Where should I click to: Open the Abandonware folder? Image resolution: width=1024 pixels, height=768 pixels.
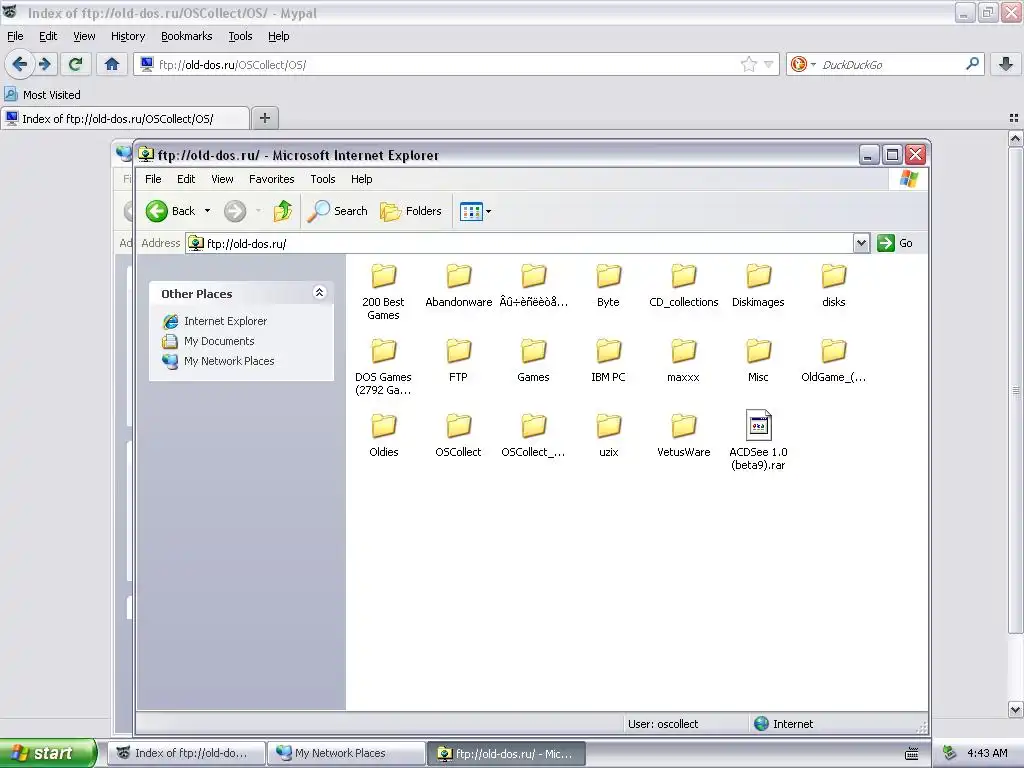click(458, 285)
